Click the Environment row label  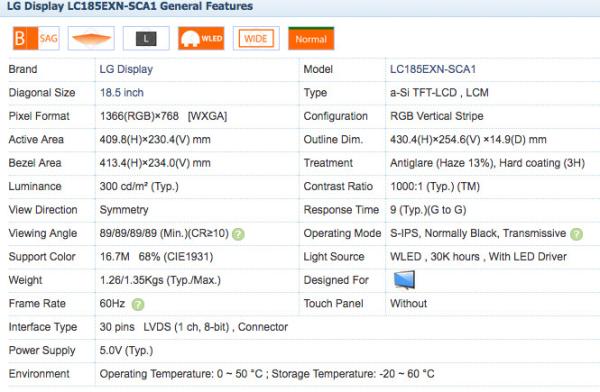[39, 374]
